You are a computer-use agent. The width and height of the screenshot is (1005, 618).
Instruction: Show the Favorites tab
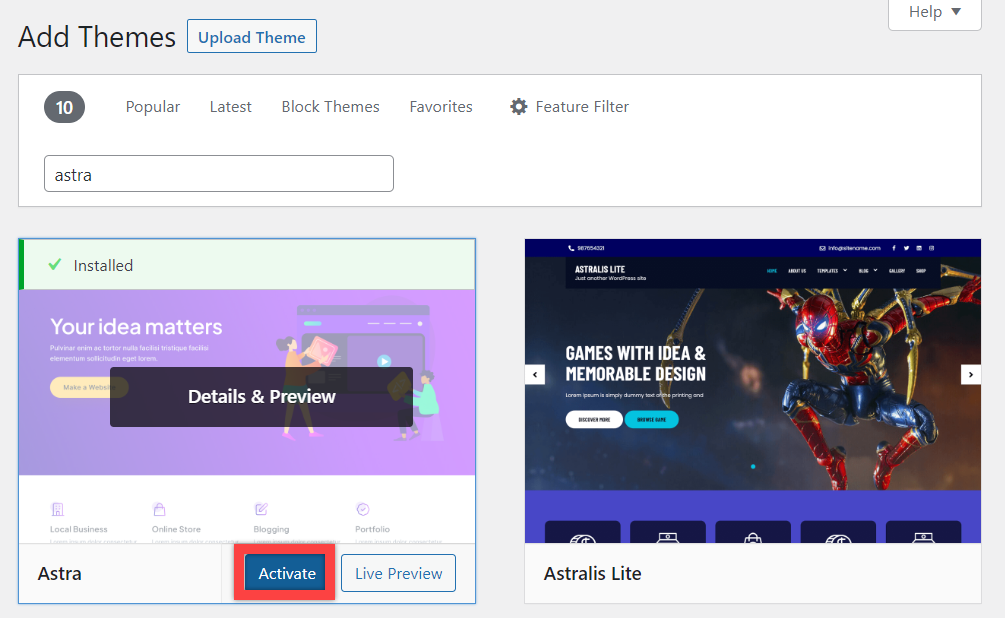tap(441, 106)
